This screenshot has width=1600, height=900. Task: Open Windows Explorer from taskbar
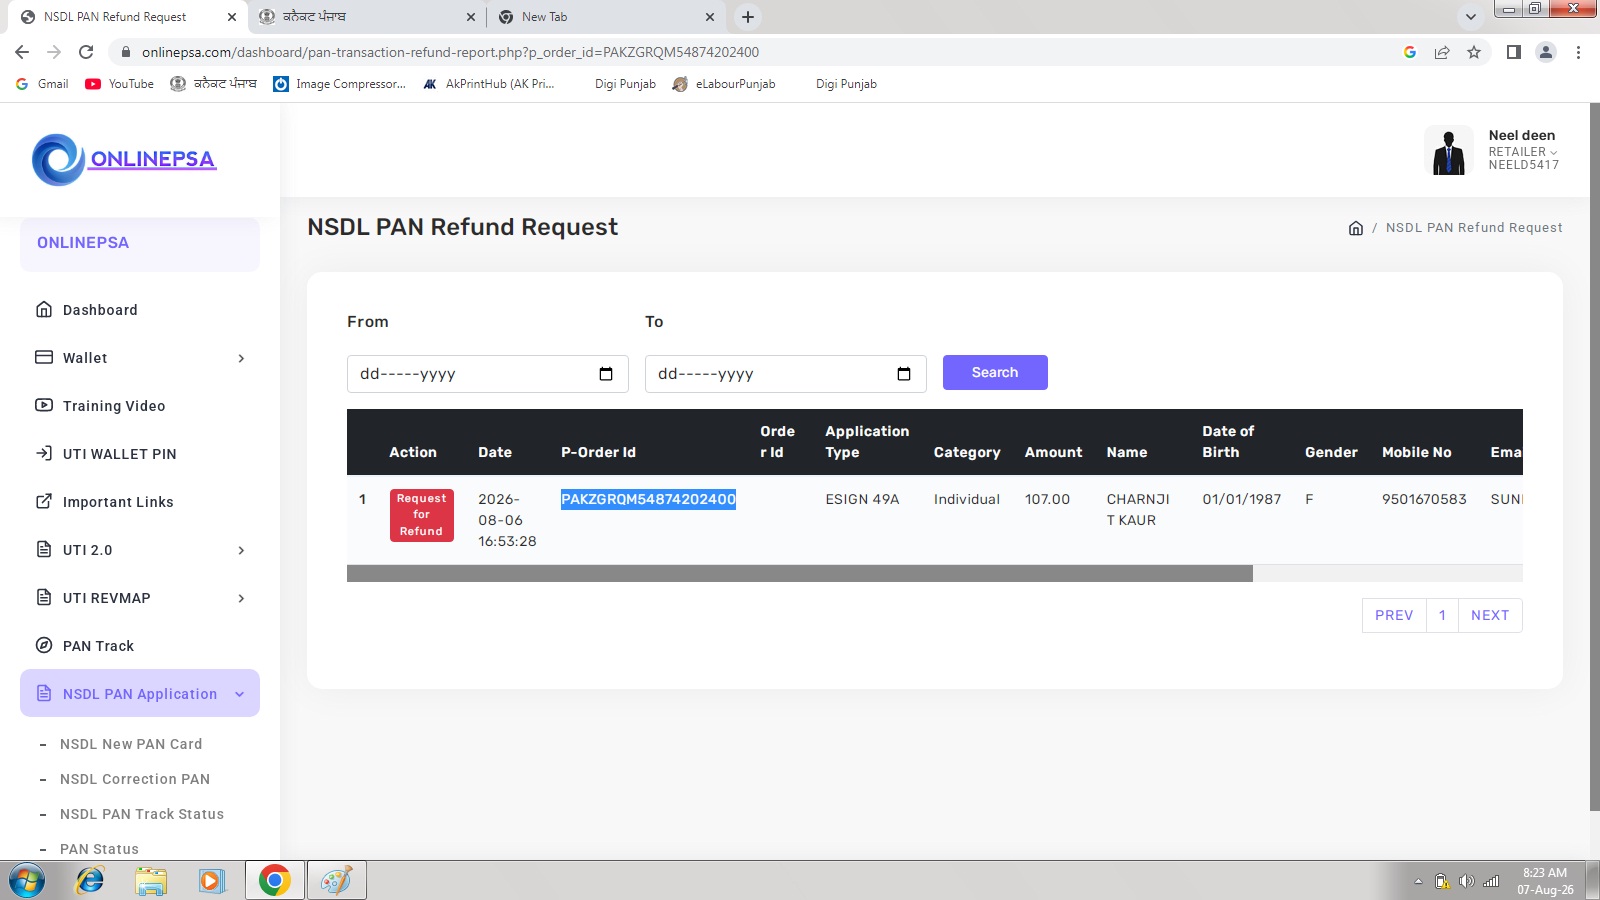coord(151,881)
